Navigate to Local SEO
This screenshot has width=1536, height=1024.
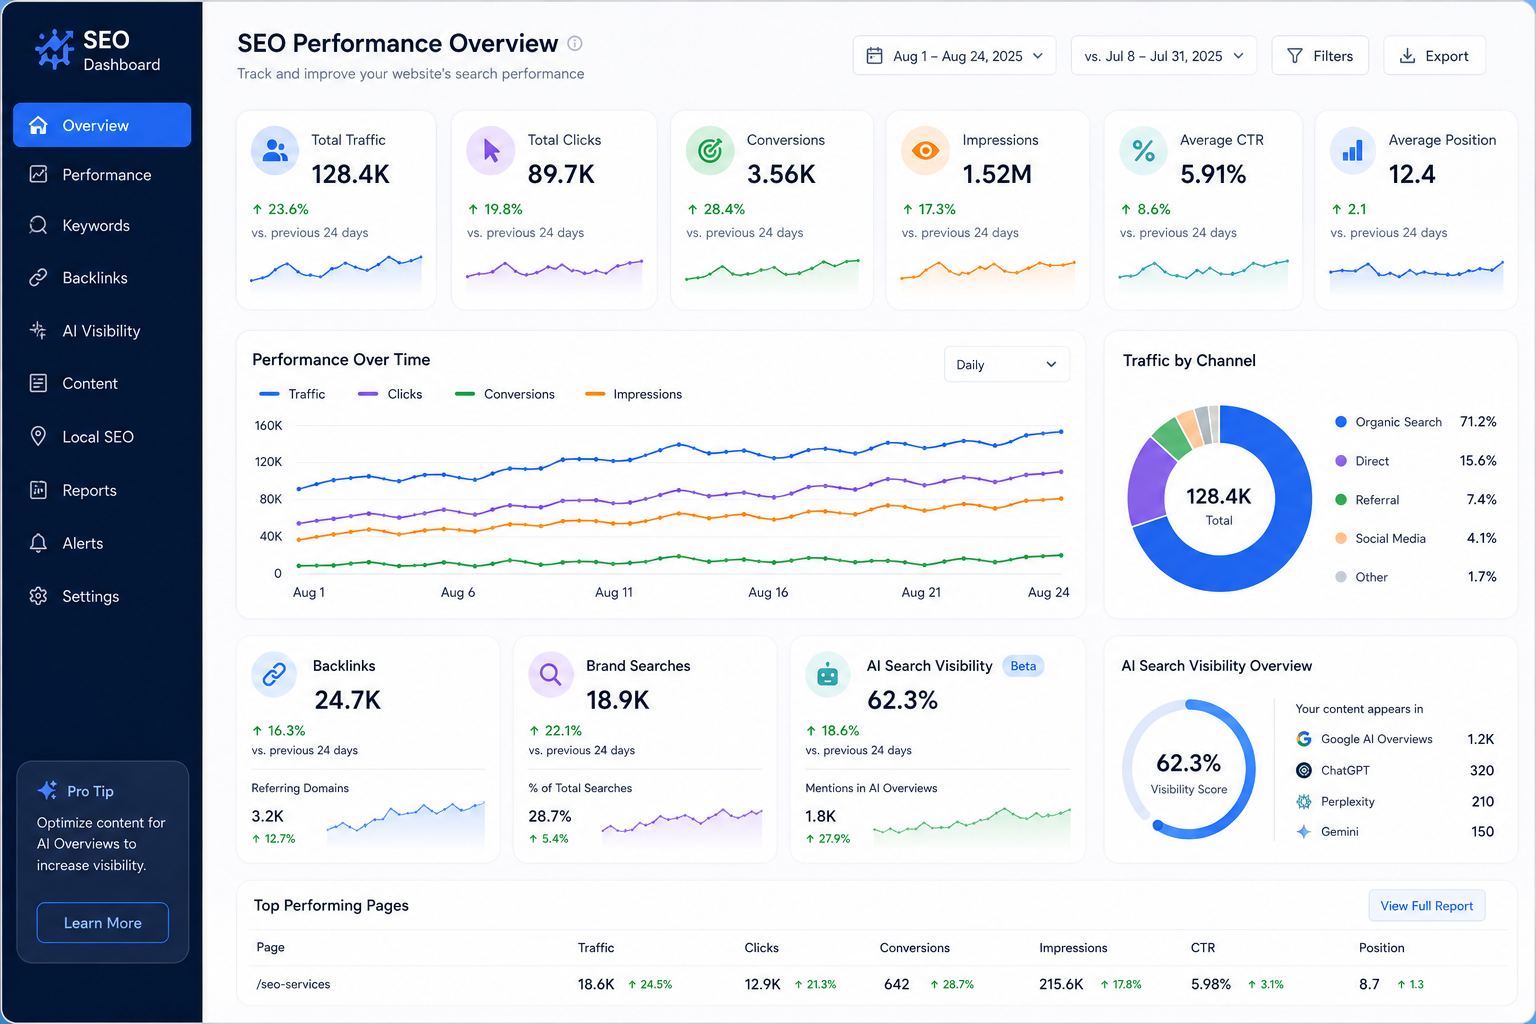(102, 436)
